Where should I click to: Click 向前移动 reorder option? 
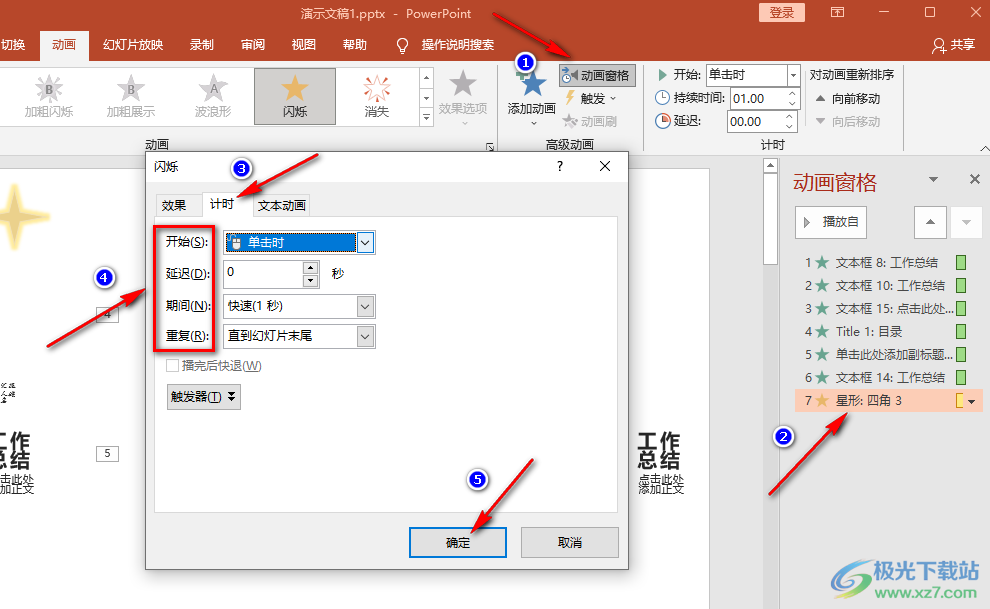click(847, 98)
